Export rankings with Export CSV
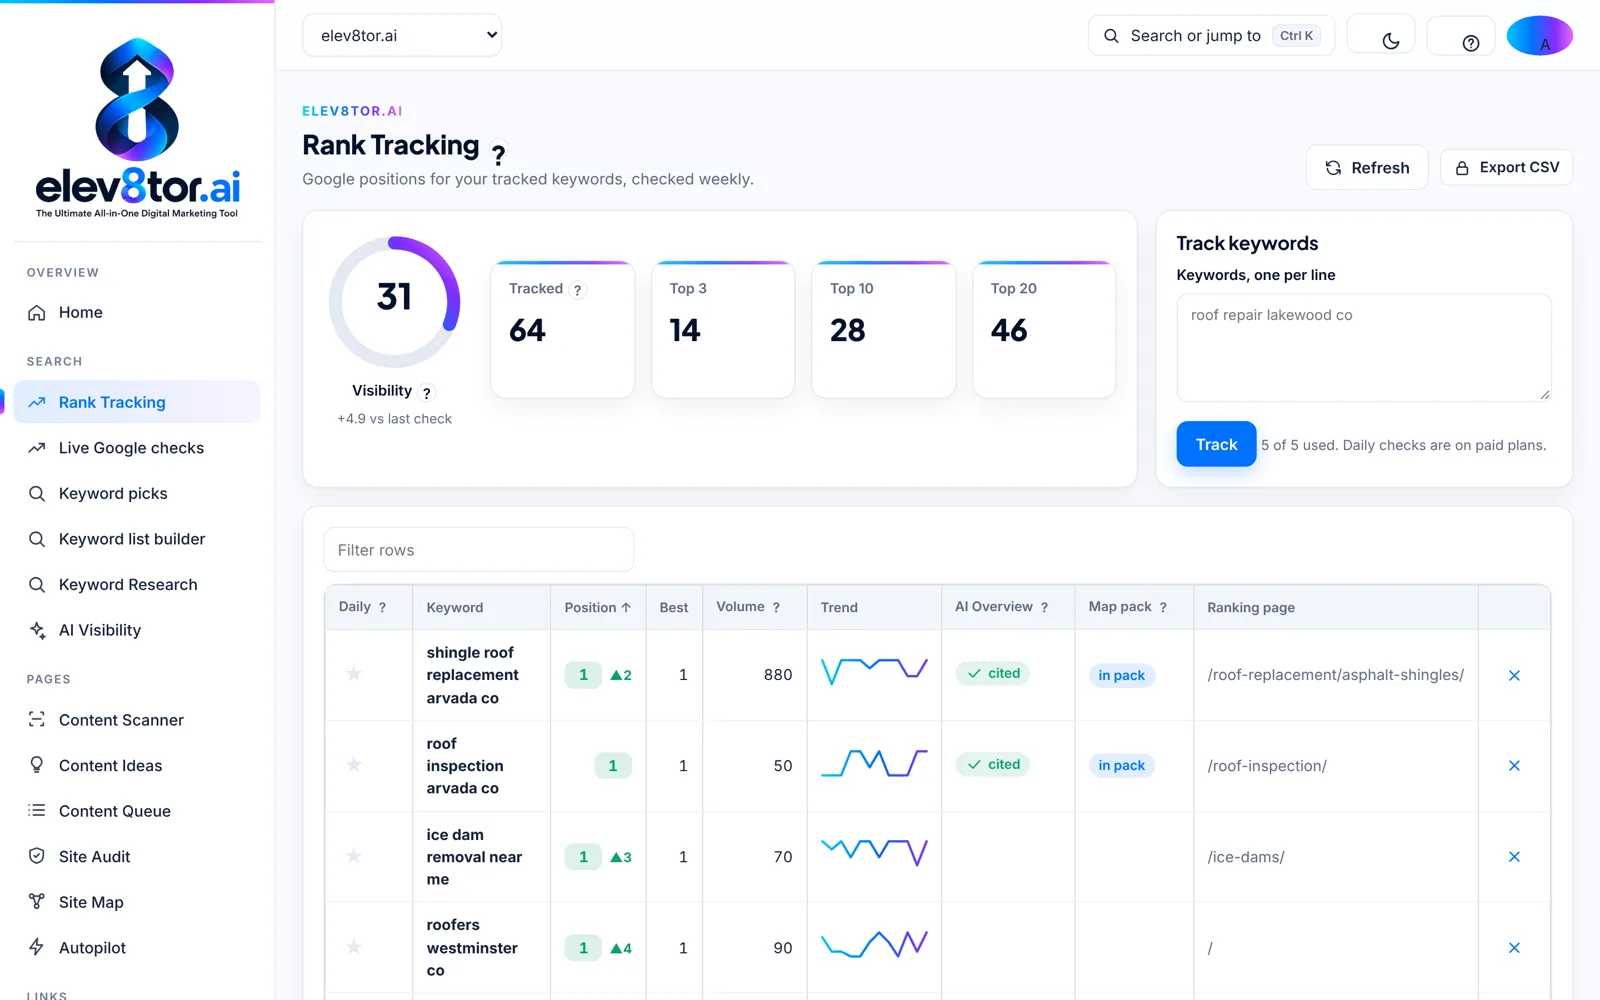Viewport: 1600px width, 1000px height. pyautogui.click(x=1506, y=167)
